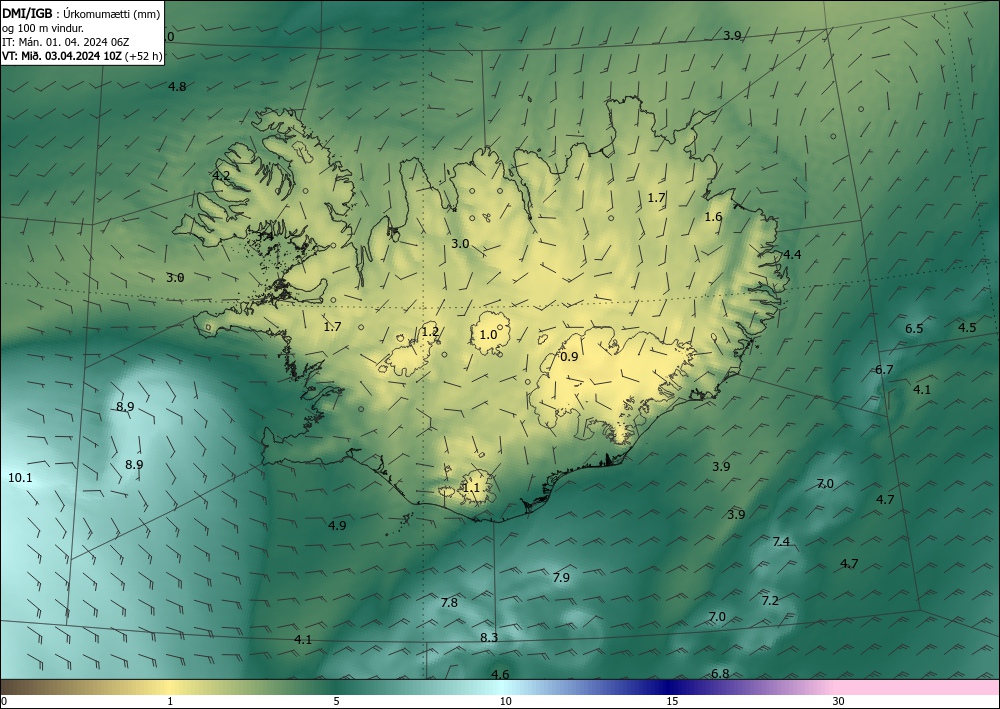
Task: Select the 1.0 value on Hofsjökull glacier
Action: click(488, 335)
